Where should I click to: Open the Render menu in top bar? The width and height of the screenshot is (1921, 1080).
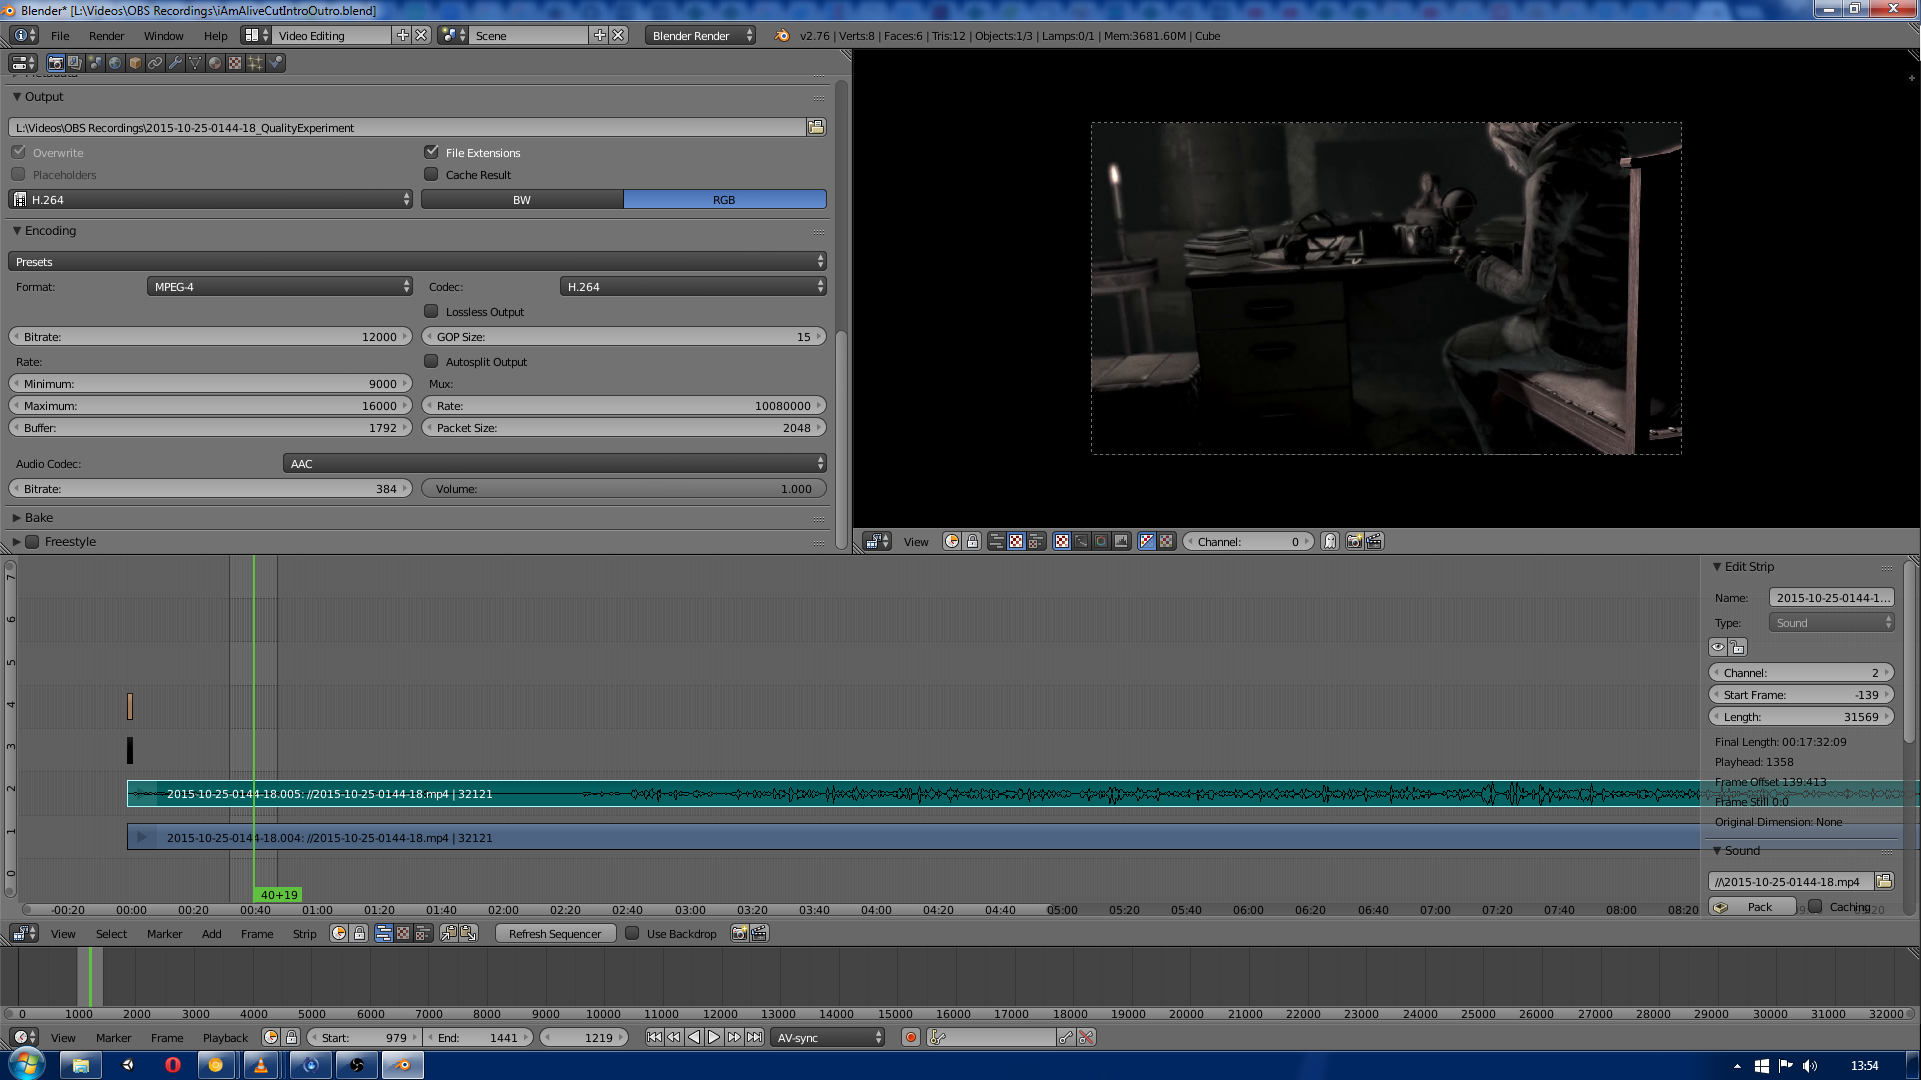pyautogui.click(x=106, y=35)
